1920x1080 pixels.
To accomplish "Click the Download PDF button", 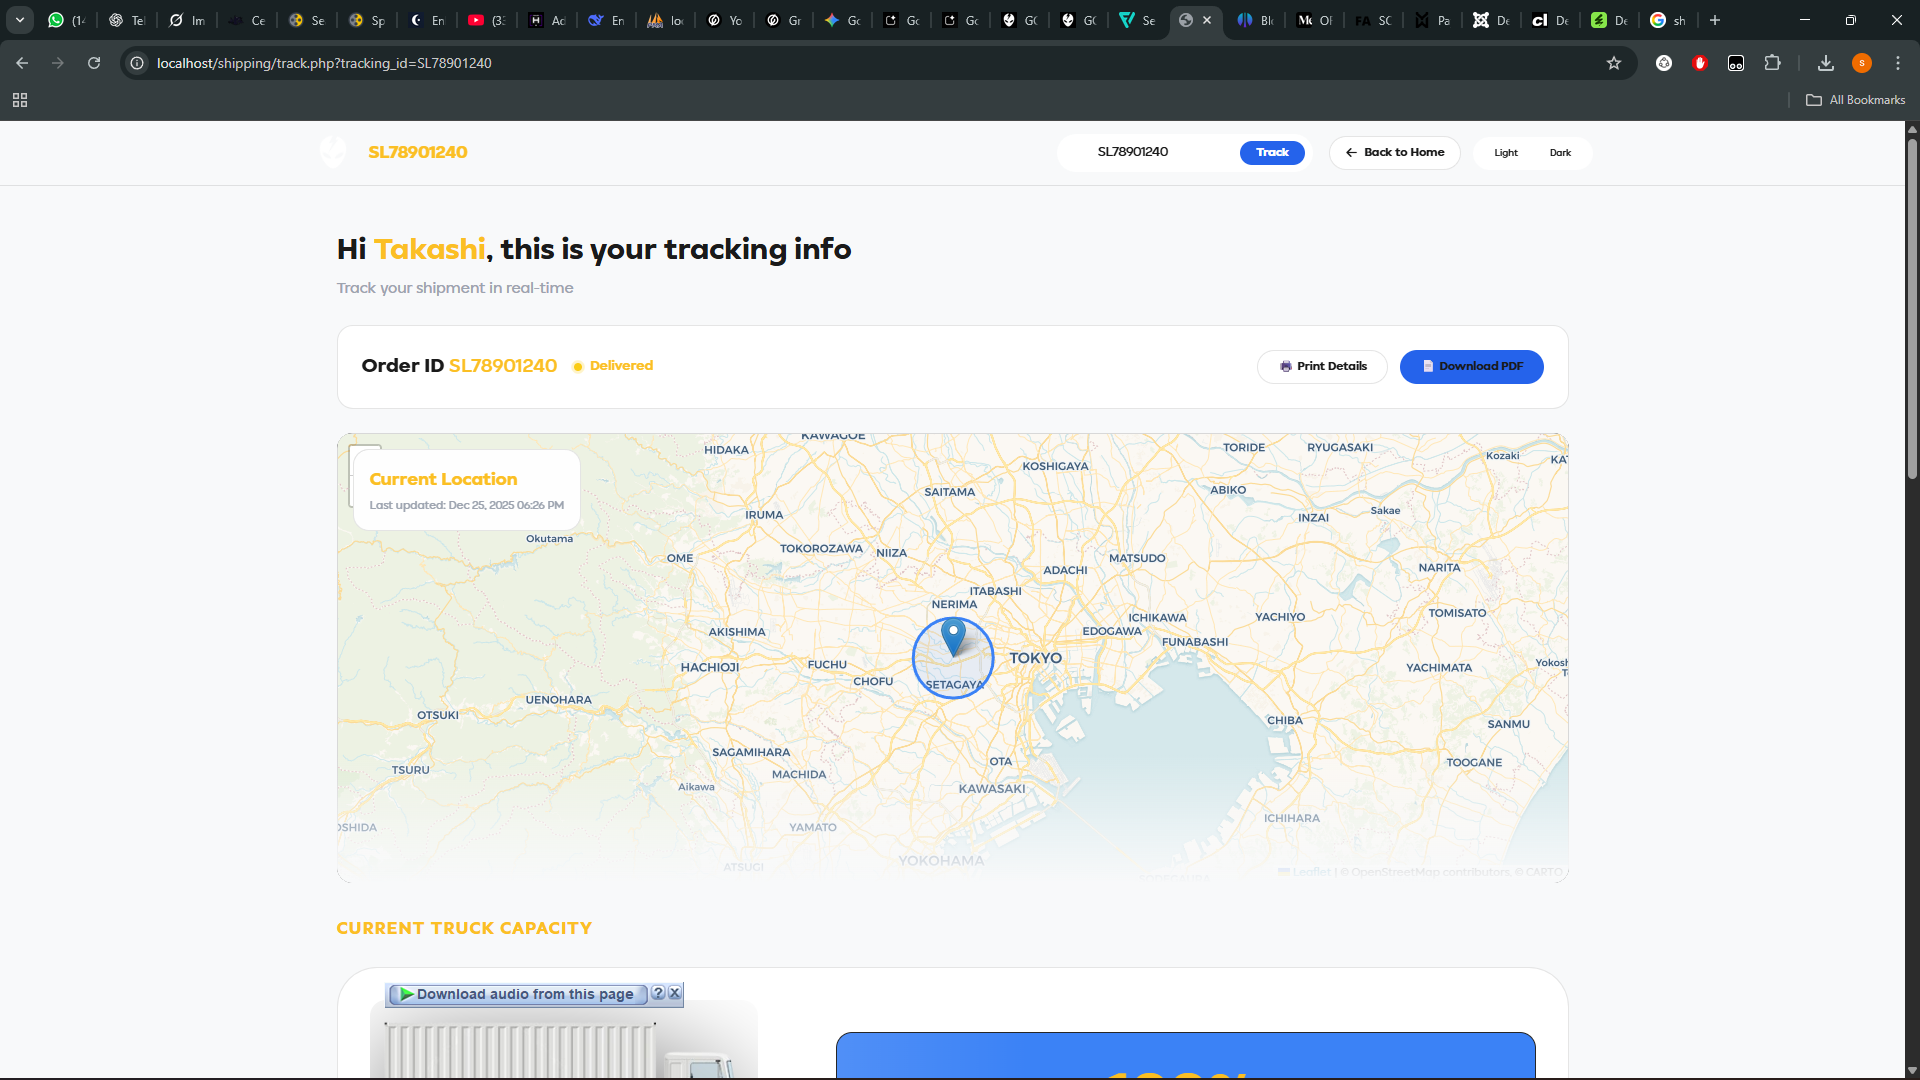I will pyautogui.click(x=1471, y=366).
